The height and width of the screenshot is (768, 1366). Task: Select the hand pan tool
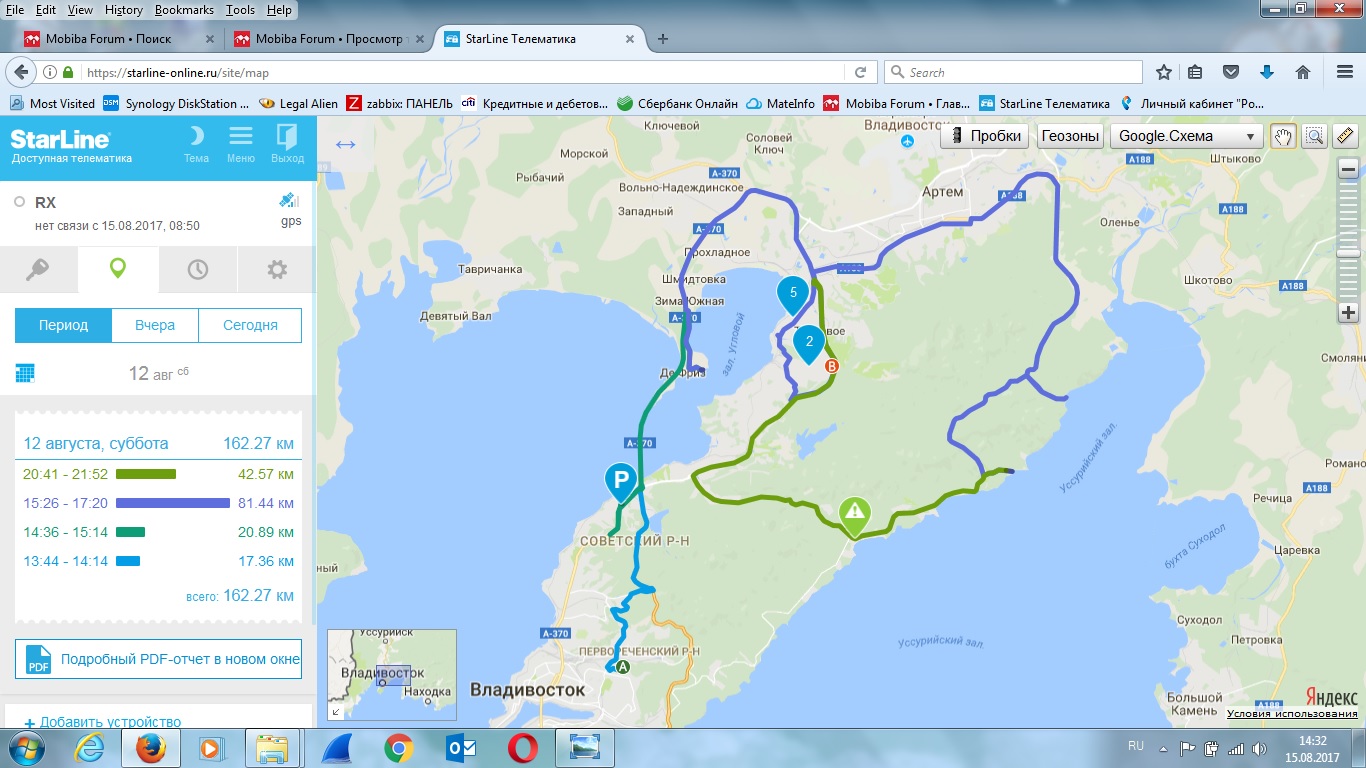tap(1283, 136)
